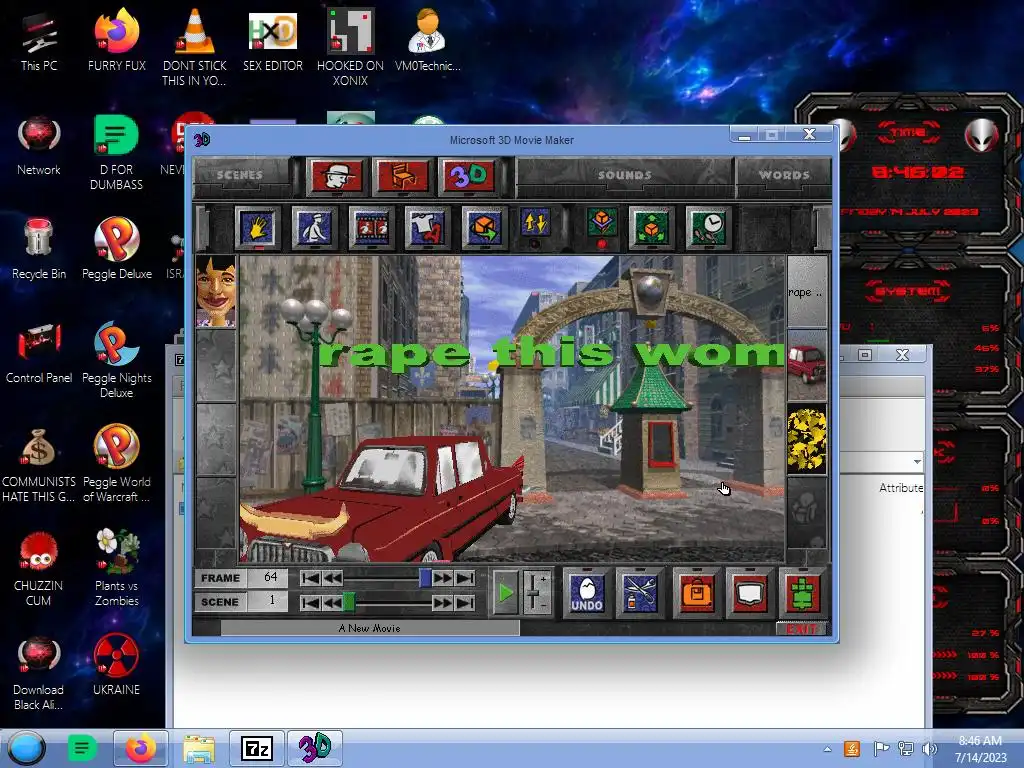Image resolution: width=1024 pixels, height=768 pixels.
Task: Click the Undo egg button
Action: (586, 593)
